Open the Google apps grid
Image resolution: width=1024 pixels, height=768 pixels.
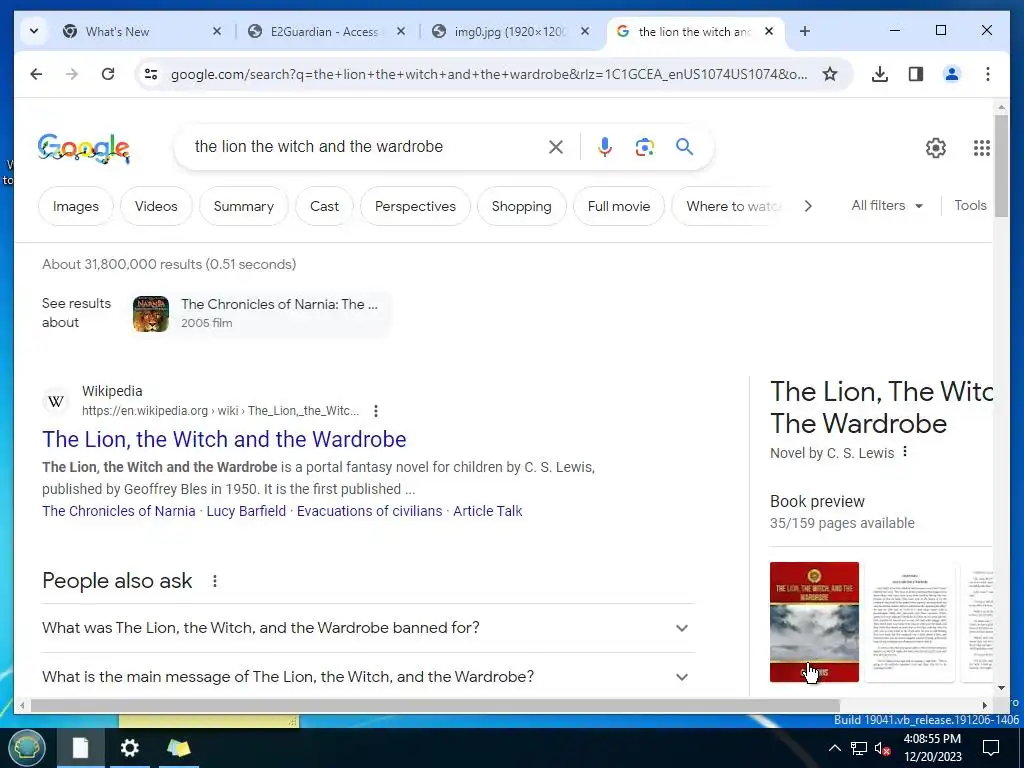[x=982, y=148]
